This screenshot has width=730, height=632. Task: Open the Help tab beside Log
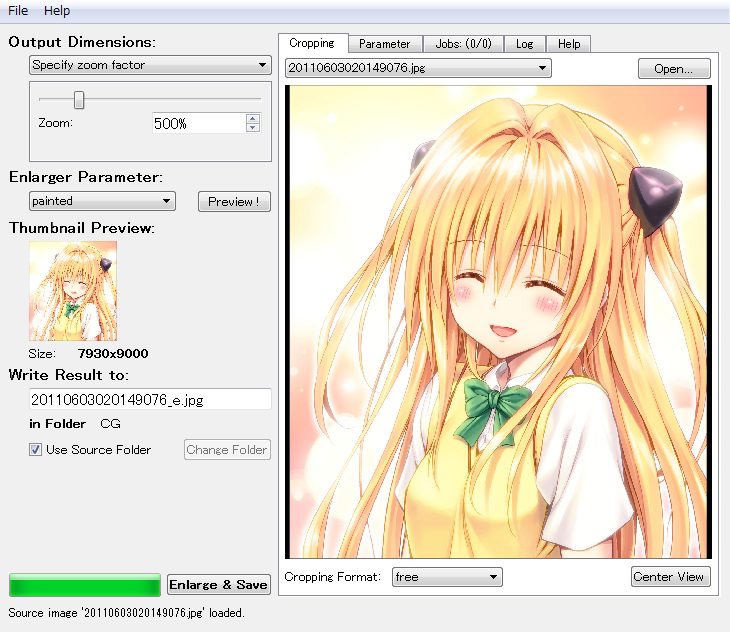pyautogui.click(x=568, y=44)
